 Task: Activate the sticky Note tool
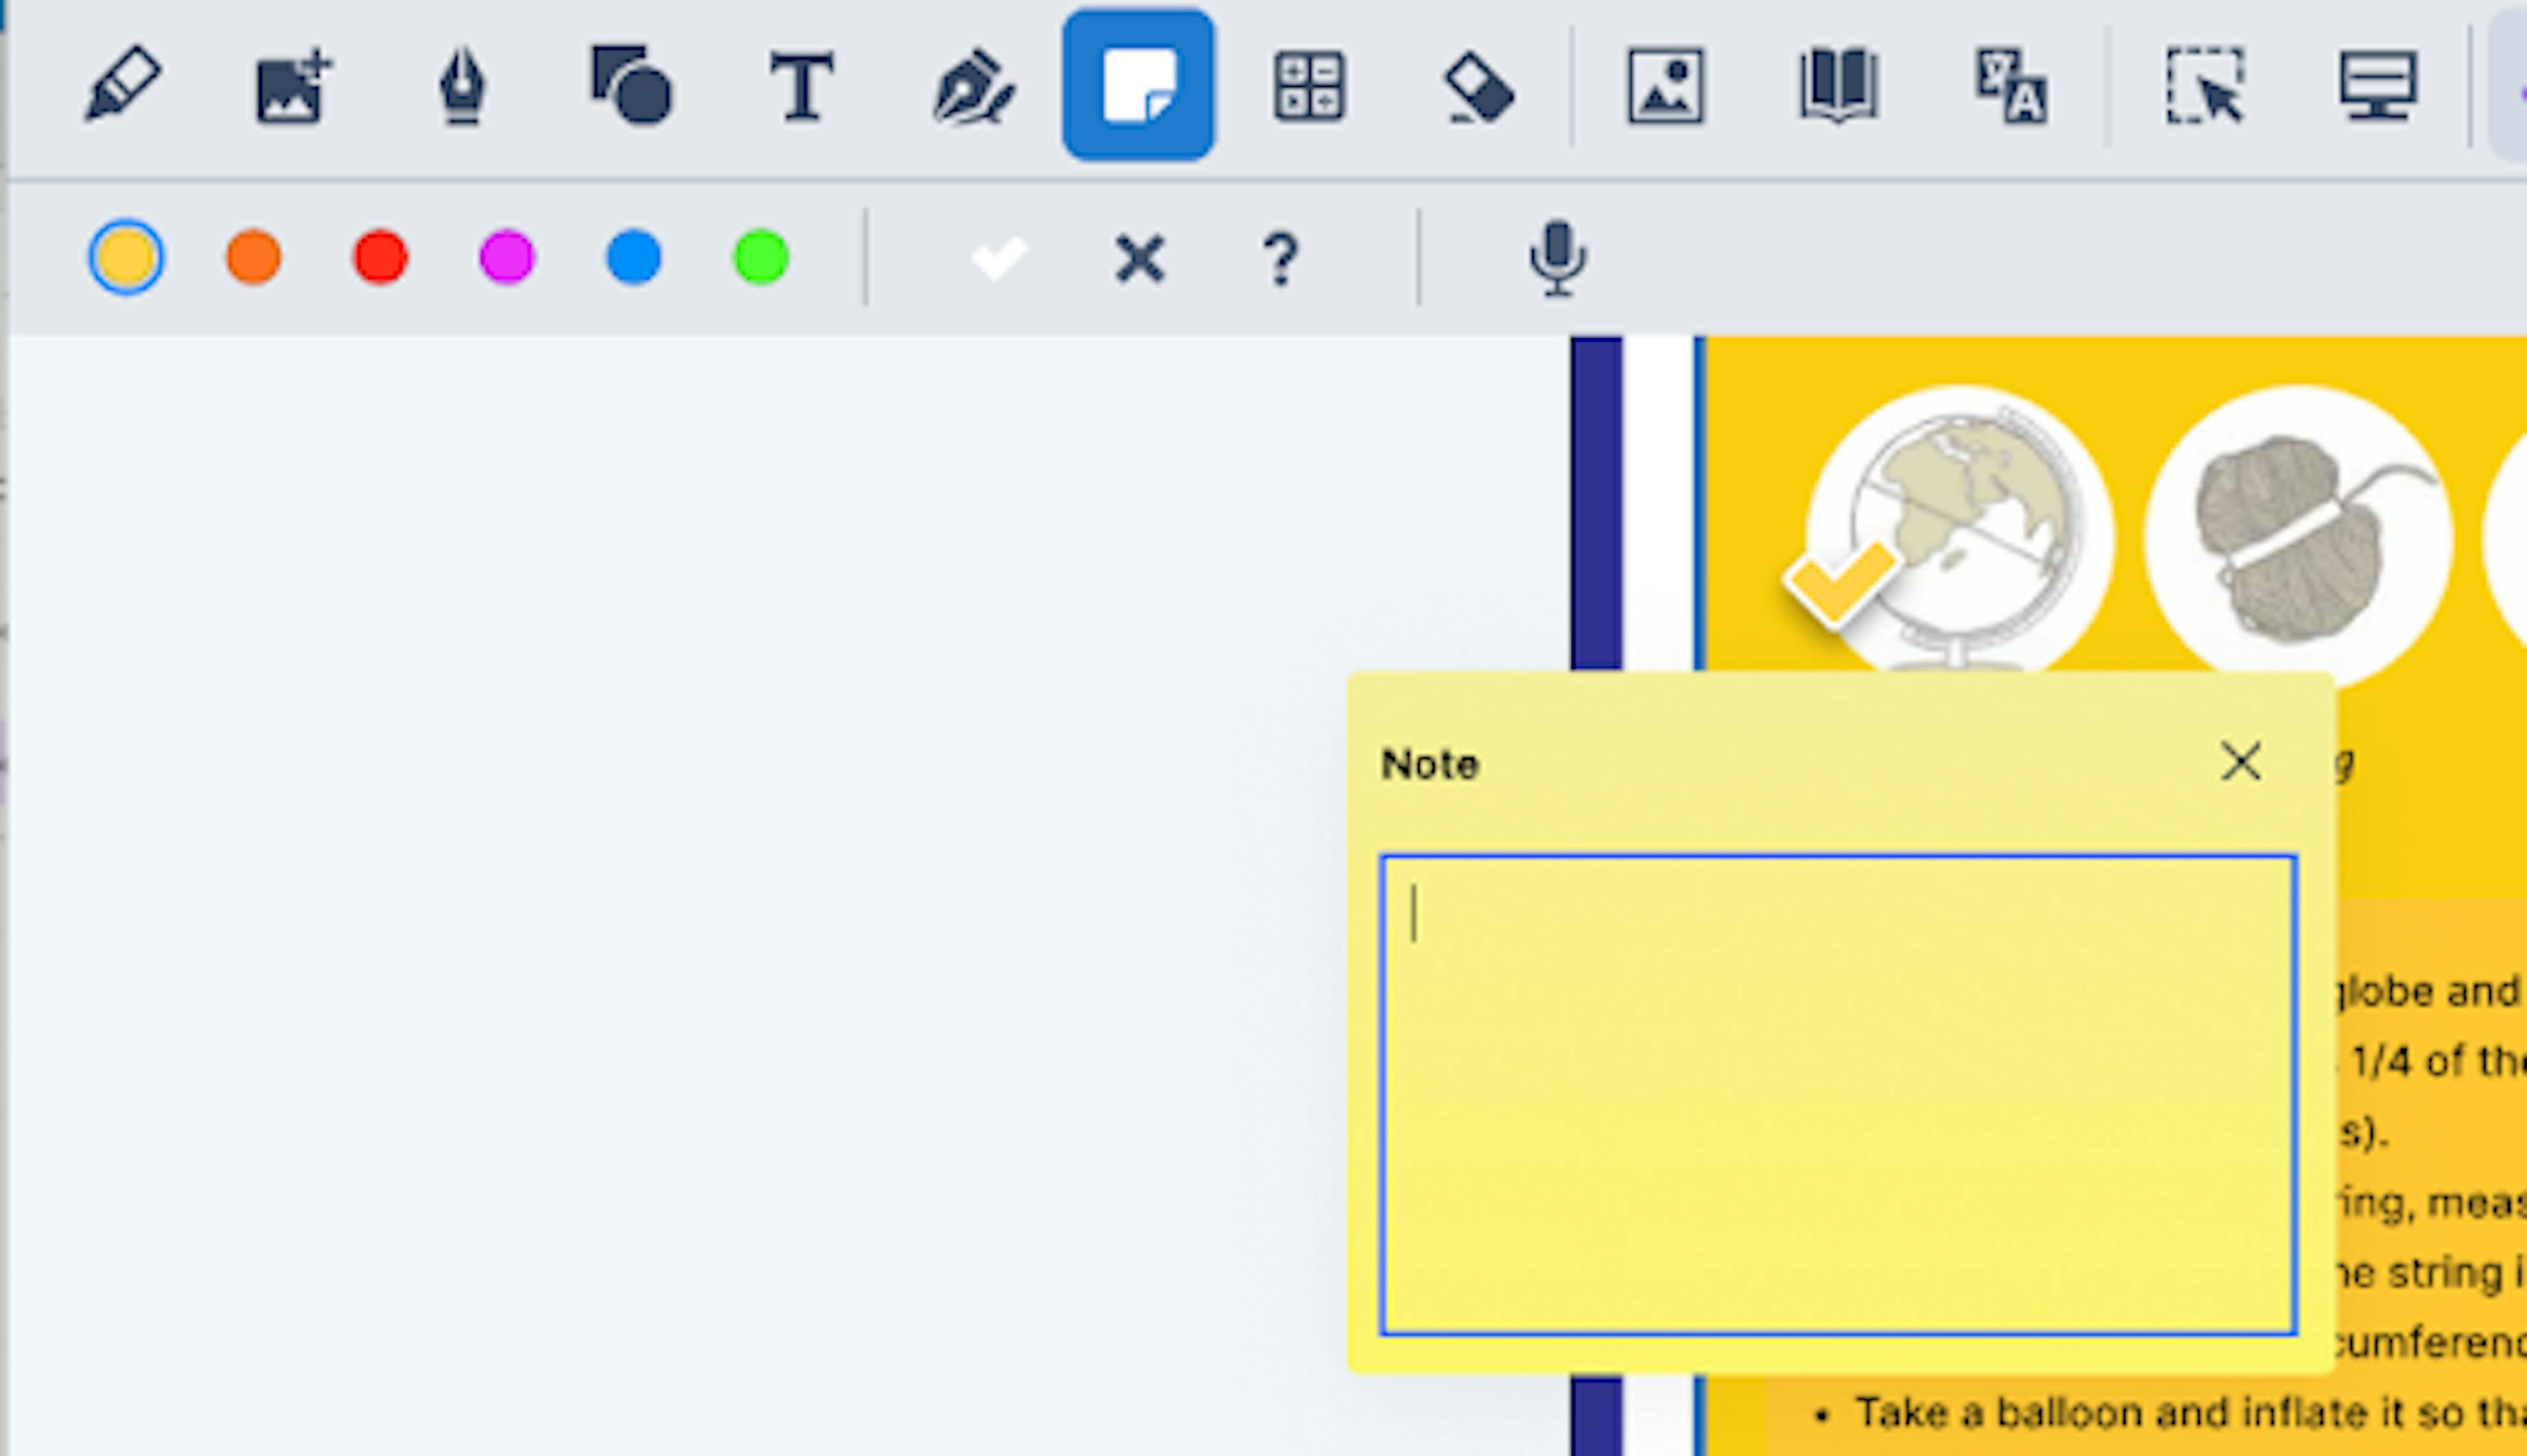[x=1138, y=85]
